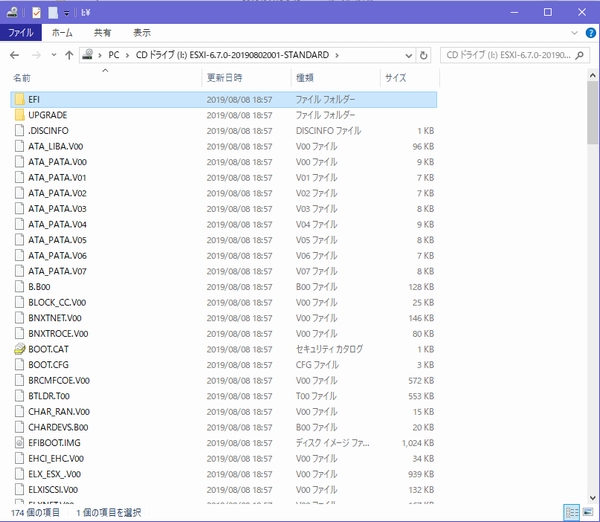The height and width of the screenshot is (522, 600).
Task: Sort by the サイズ column header
Action: [x=395, y=78]
